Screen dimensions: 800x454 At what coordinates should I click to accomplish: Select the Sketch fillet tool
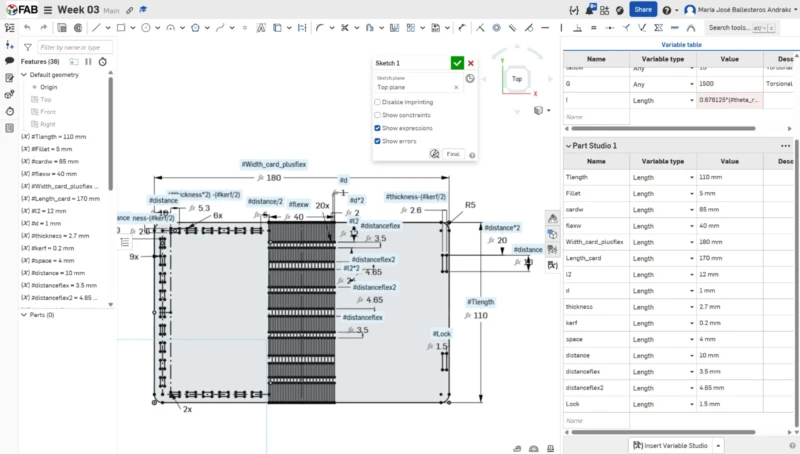point(319,28)
